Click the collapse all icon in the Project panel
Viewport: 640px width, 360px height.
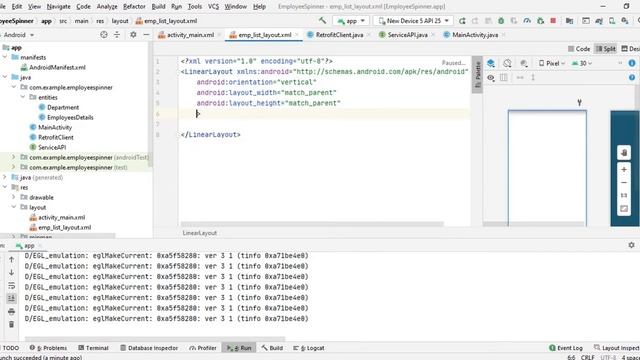point(117,35)
